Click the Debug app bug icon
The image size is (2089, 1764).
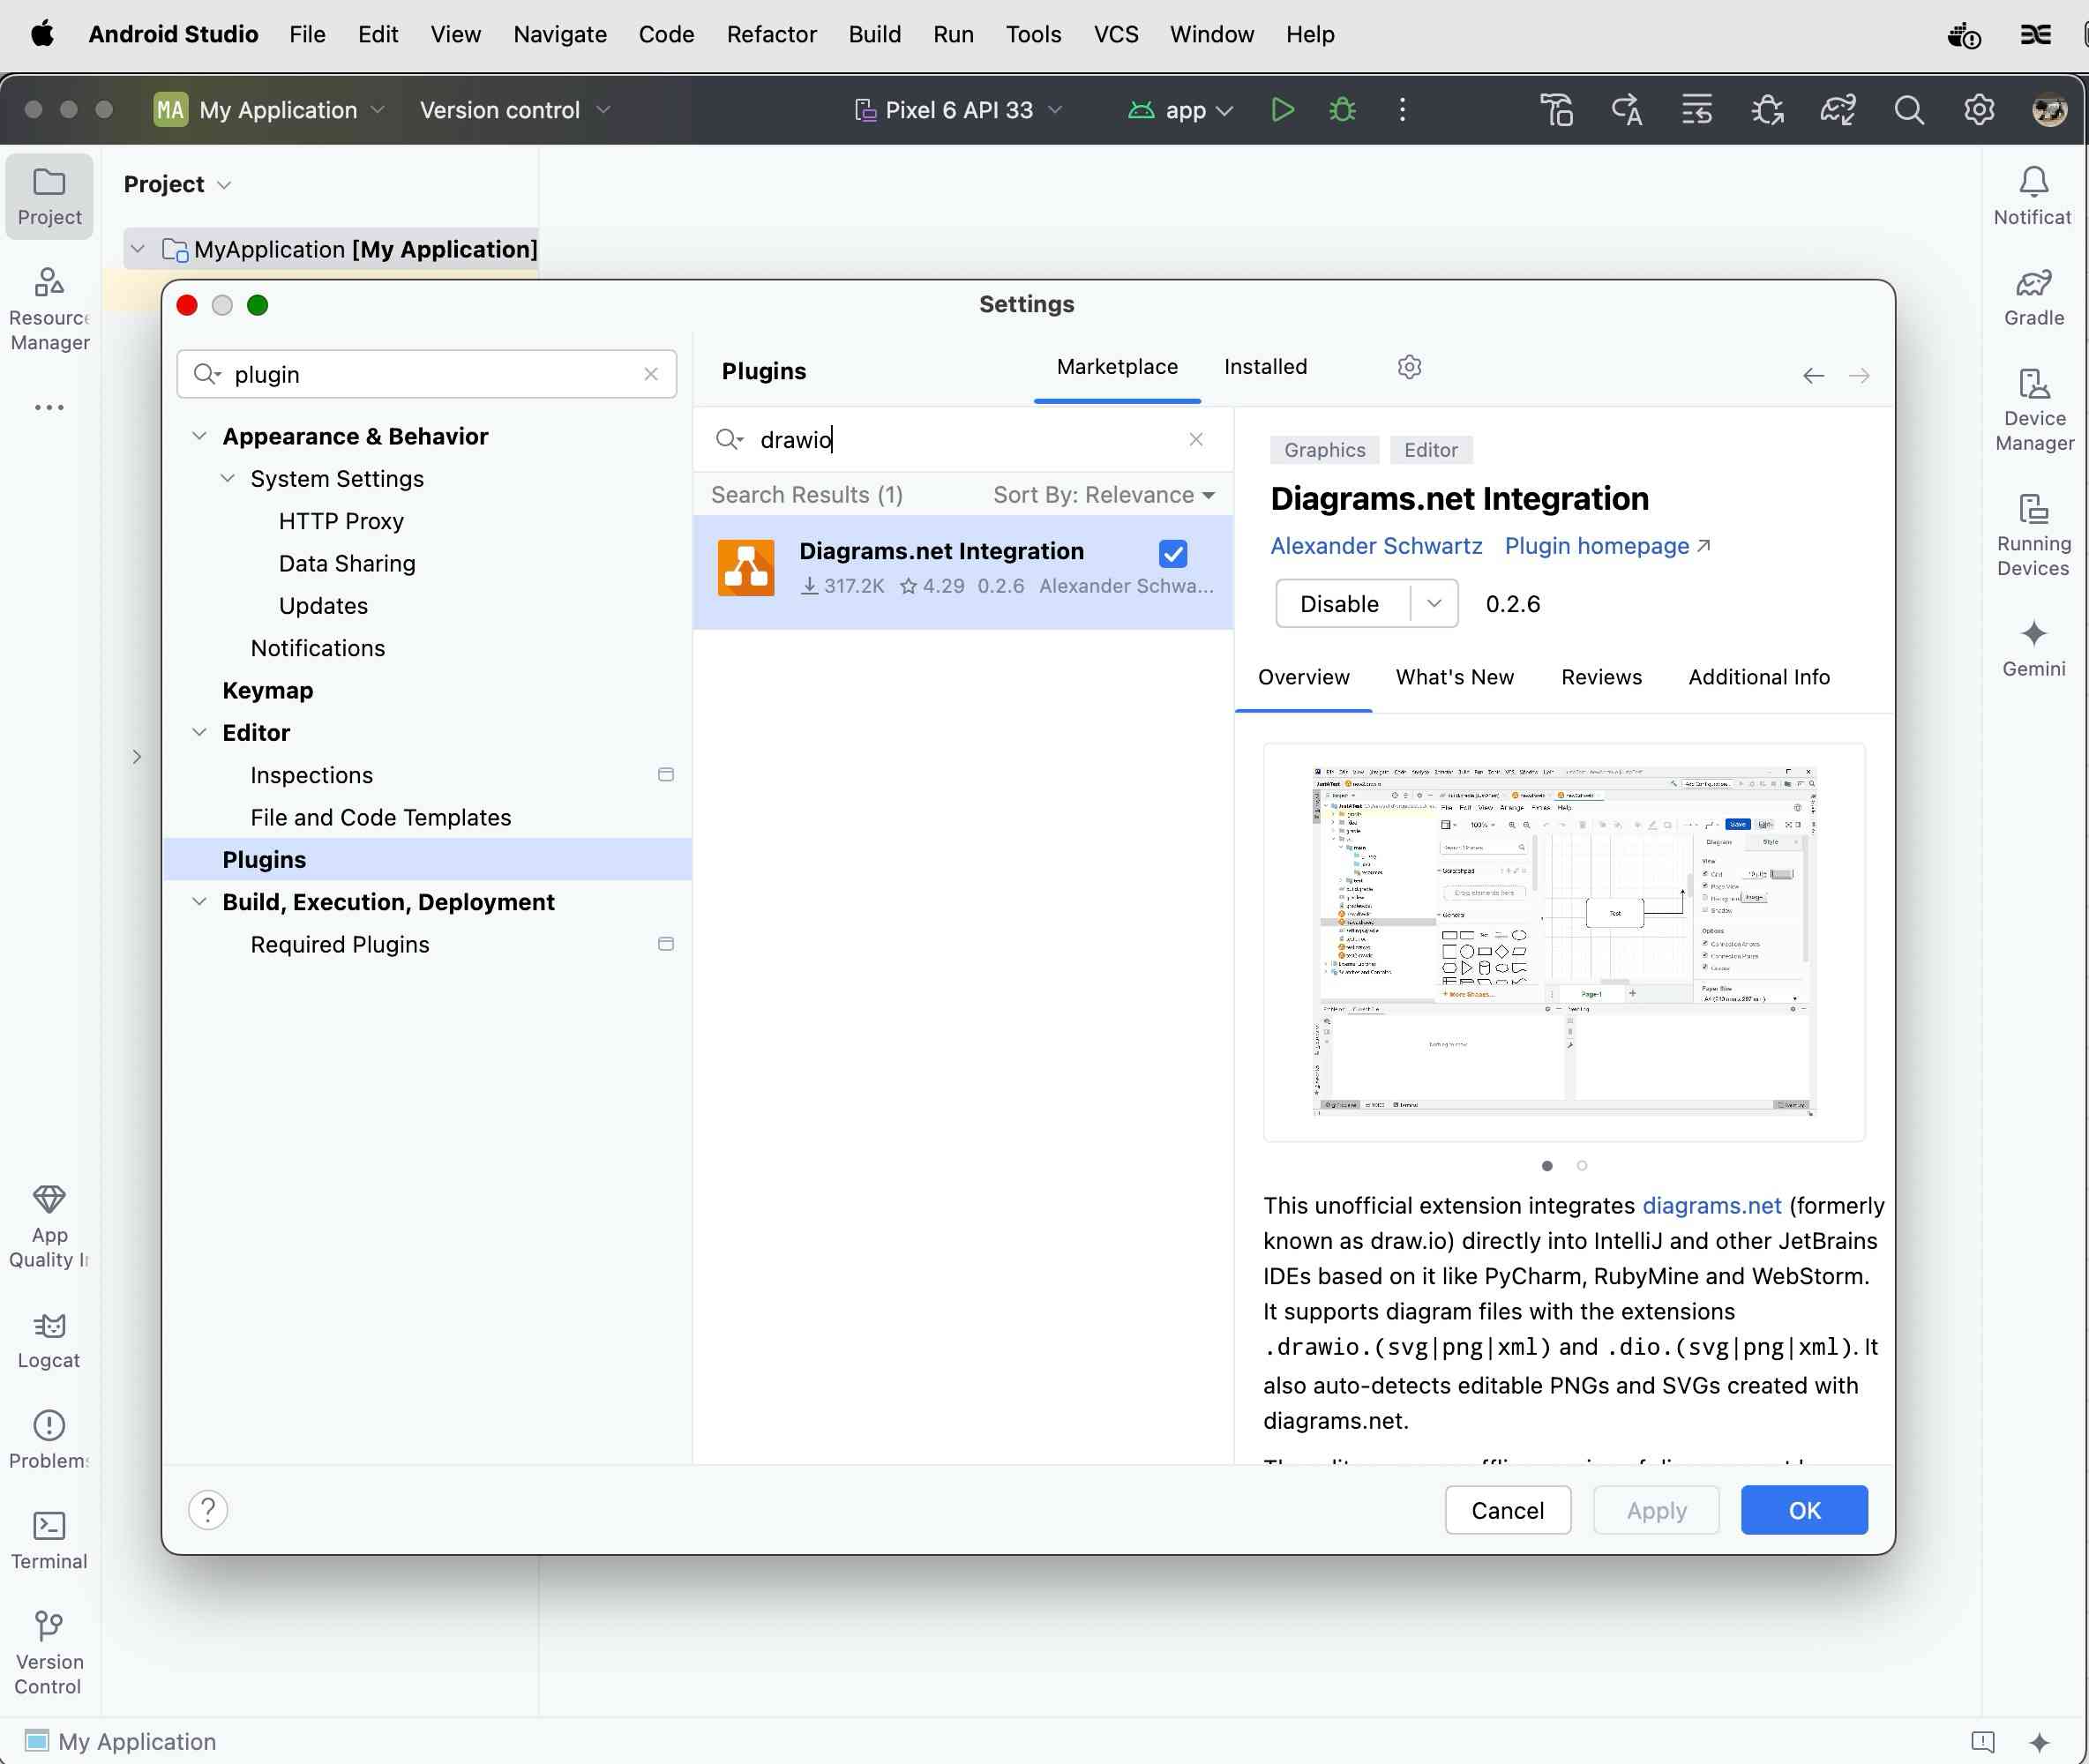[x=1342, y=110]
